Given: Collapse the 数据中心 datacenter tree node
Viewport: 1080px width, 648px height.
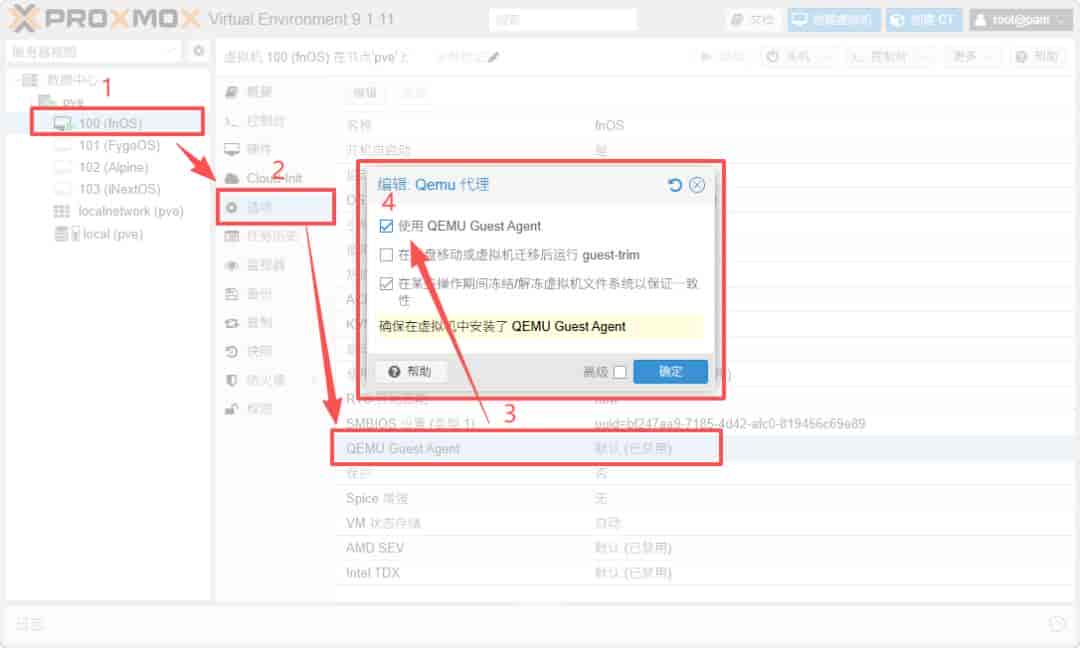Looking at the screenshot, I should [x=17, y=80].
